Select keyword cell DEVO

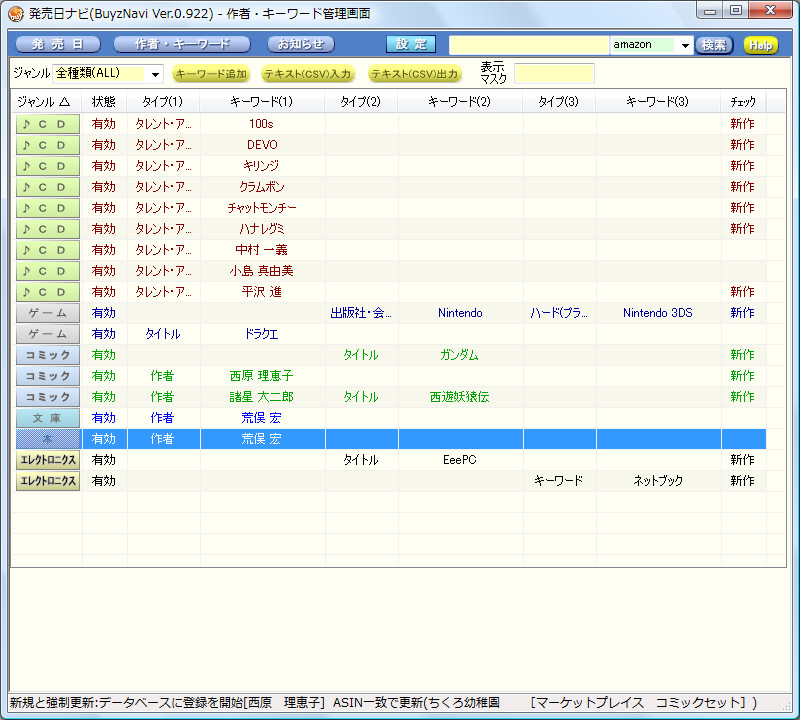tap(262, 145)
